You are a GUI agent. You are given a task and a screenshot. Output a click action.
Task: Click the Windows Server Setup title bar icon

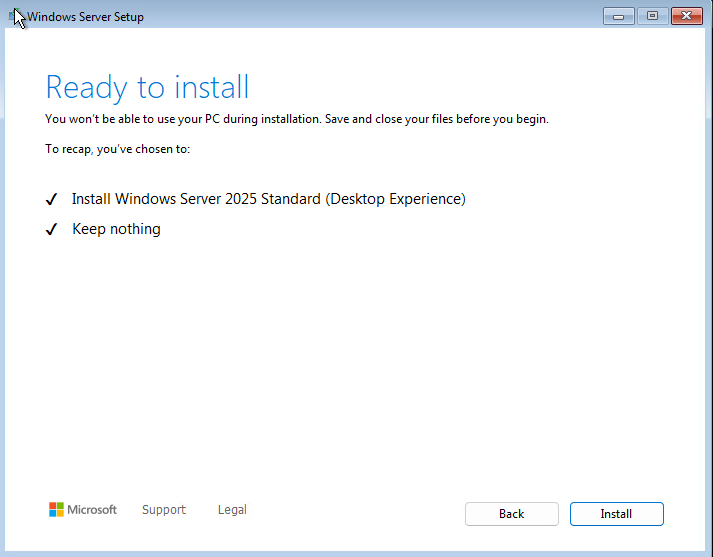coord(14,16)
